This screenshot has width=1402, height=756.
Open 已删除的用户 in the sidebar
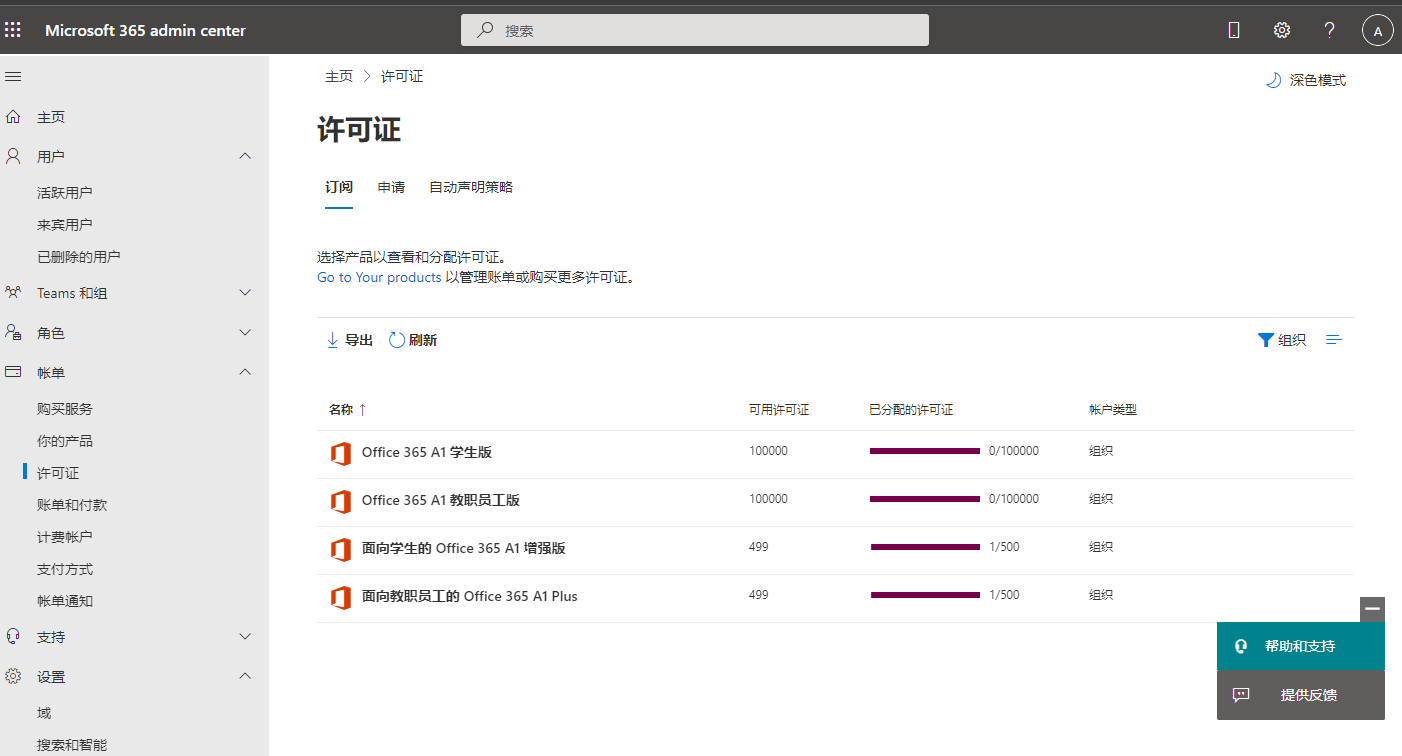79,257
